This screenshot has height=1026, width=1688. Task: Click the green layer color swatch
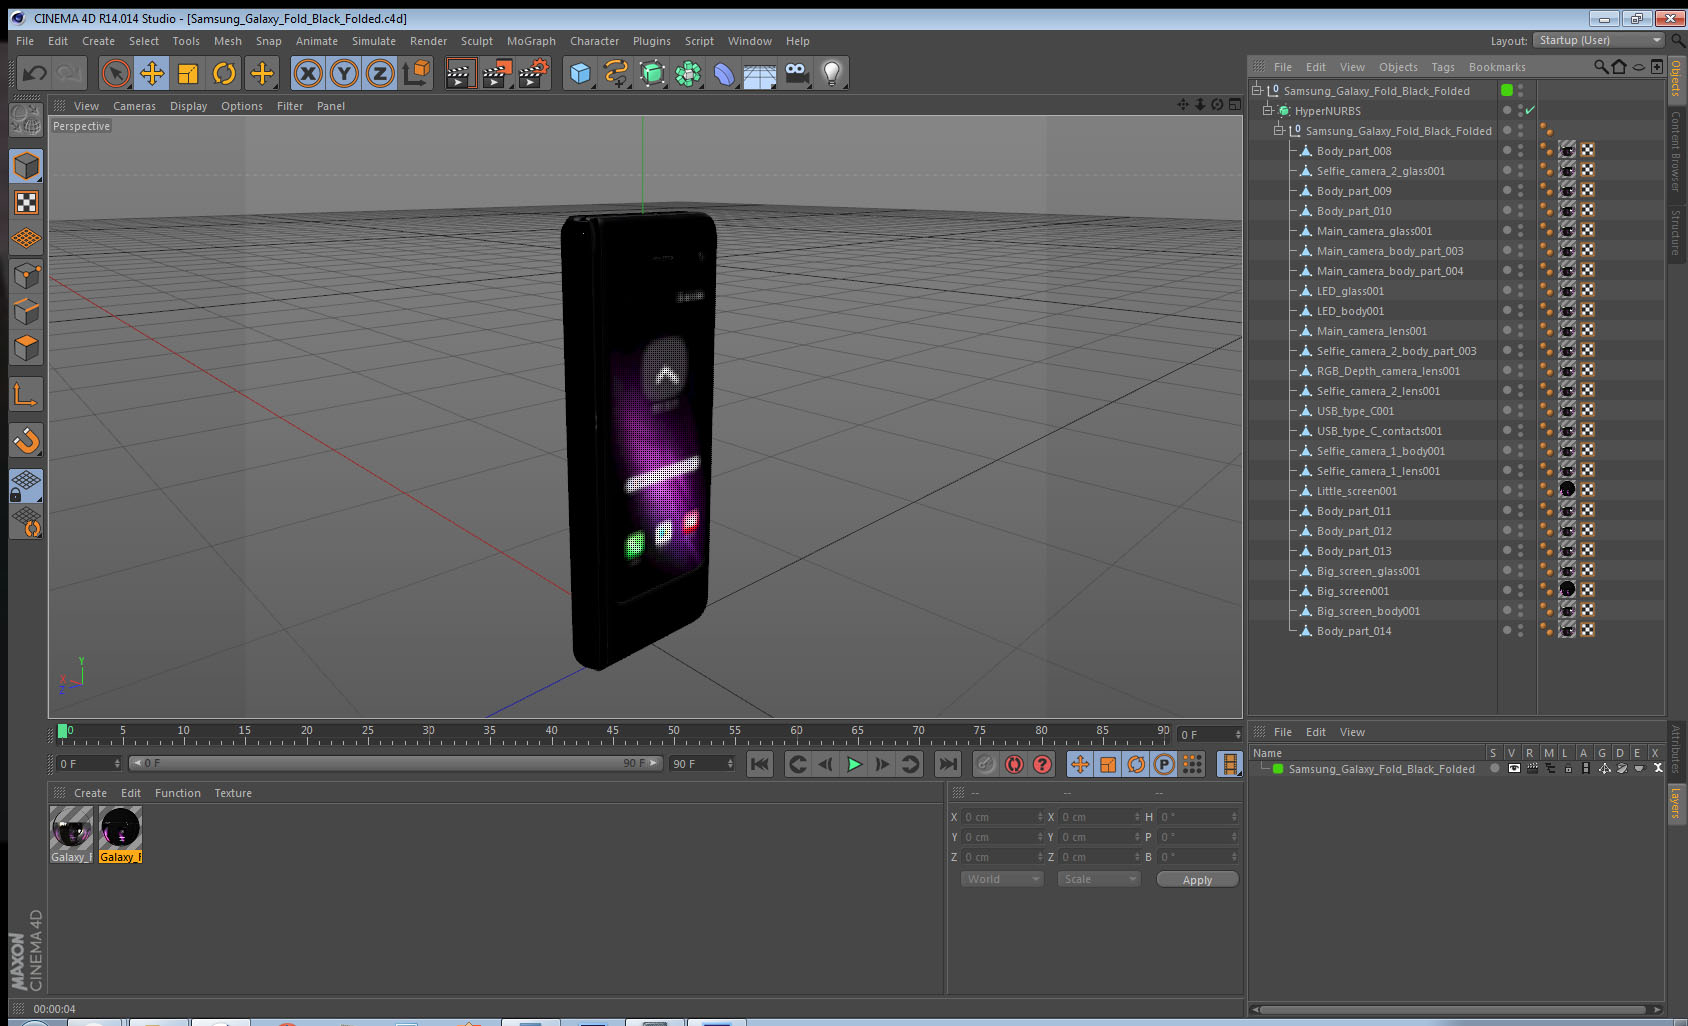point(1278,769)
